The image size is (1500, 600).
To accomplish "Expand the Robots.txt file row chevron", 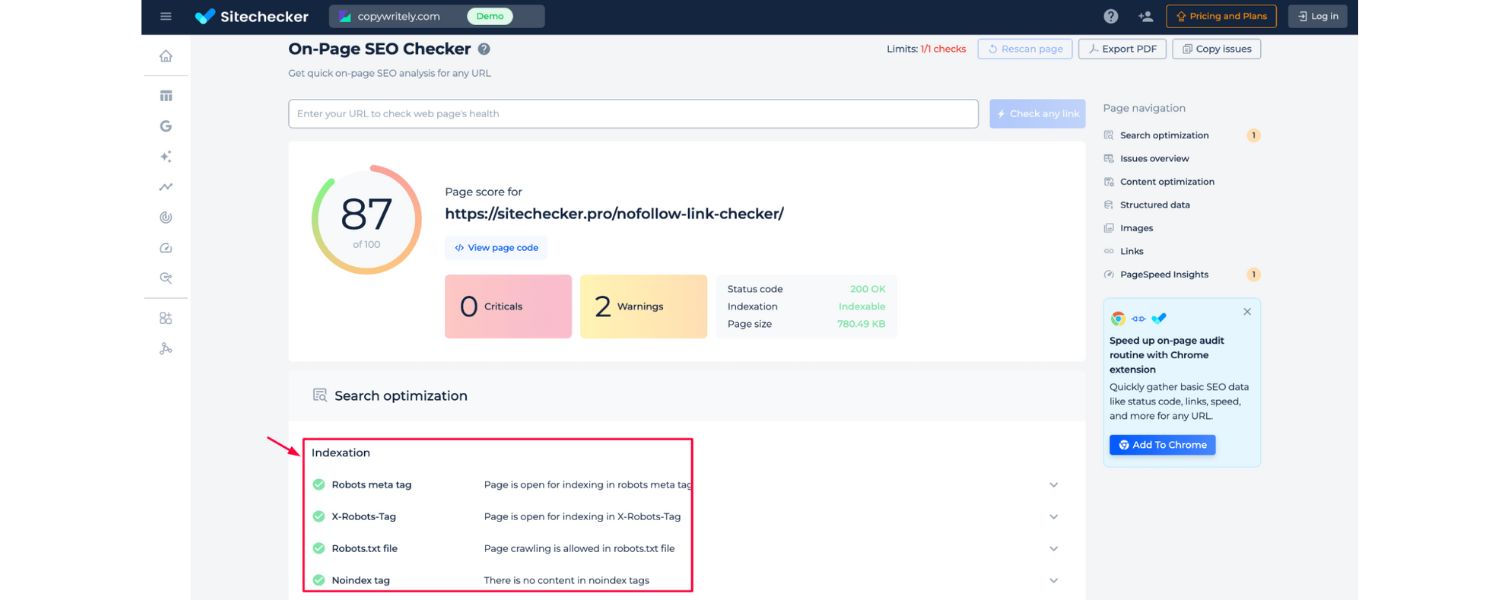I will coord(1053,549).
